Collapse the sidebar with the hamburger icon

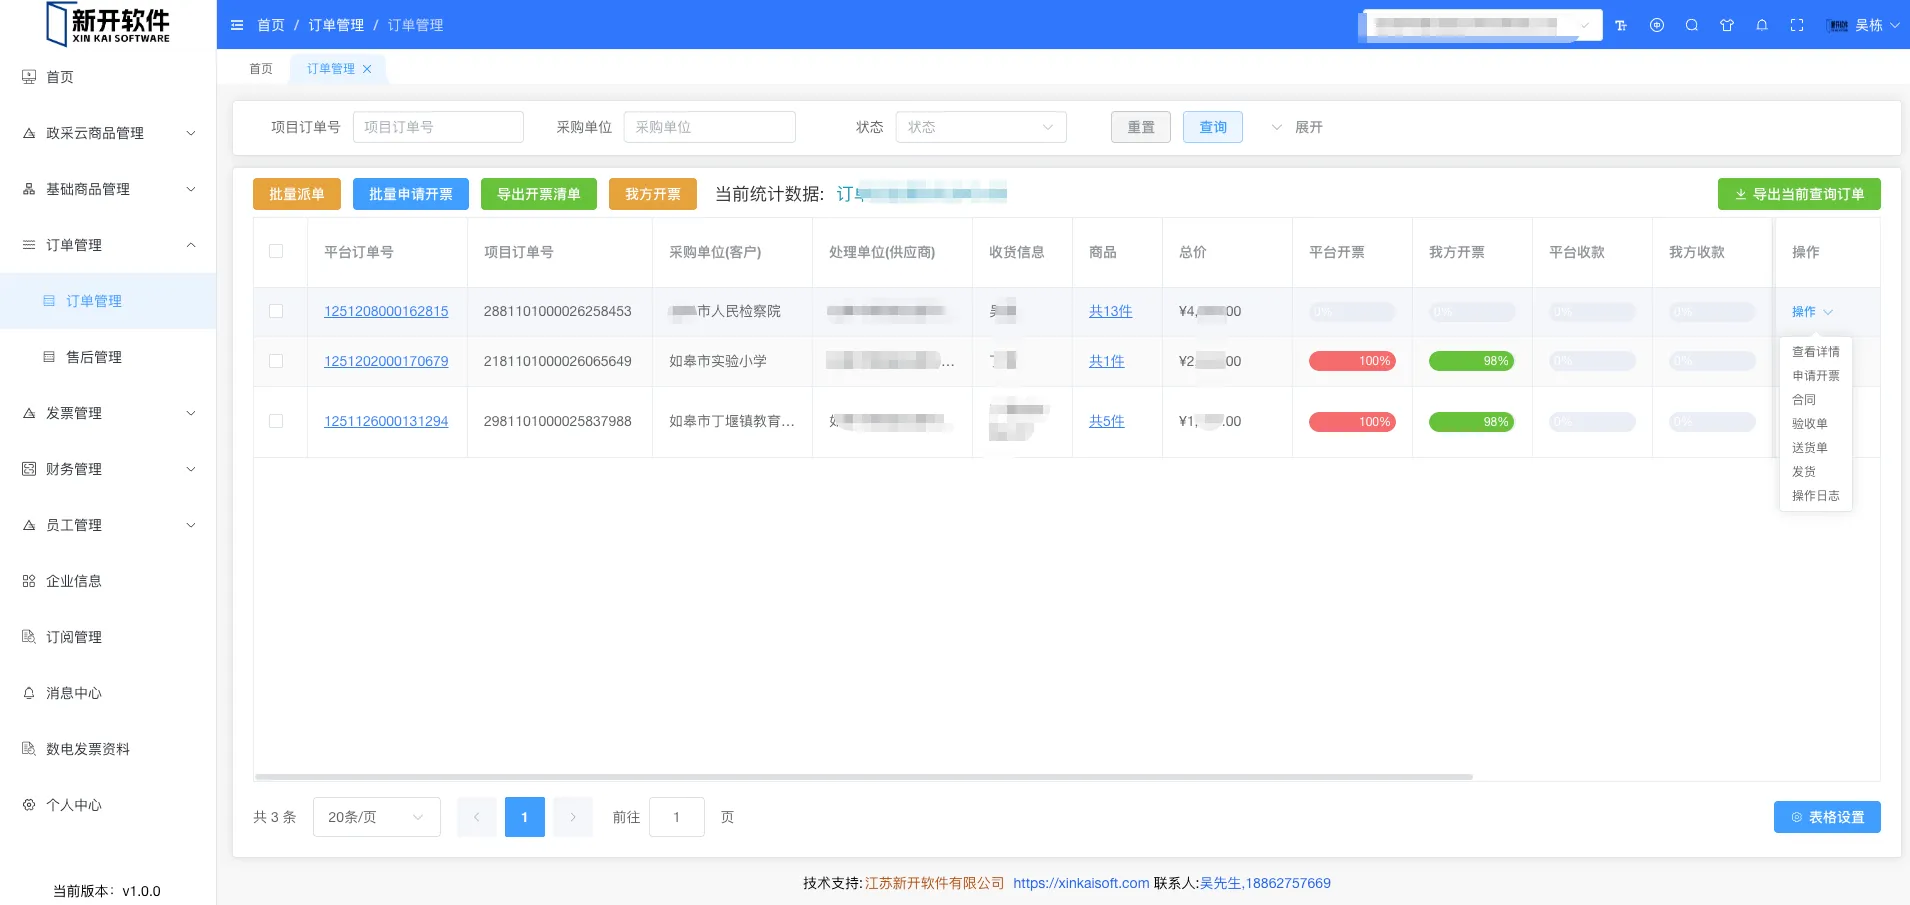(x=237, y=25)
